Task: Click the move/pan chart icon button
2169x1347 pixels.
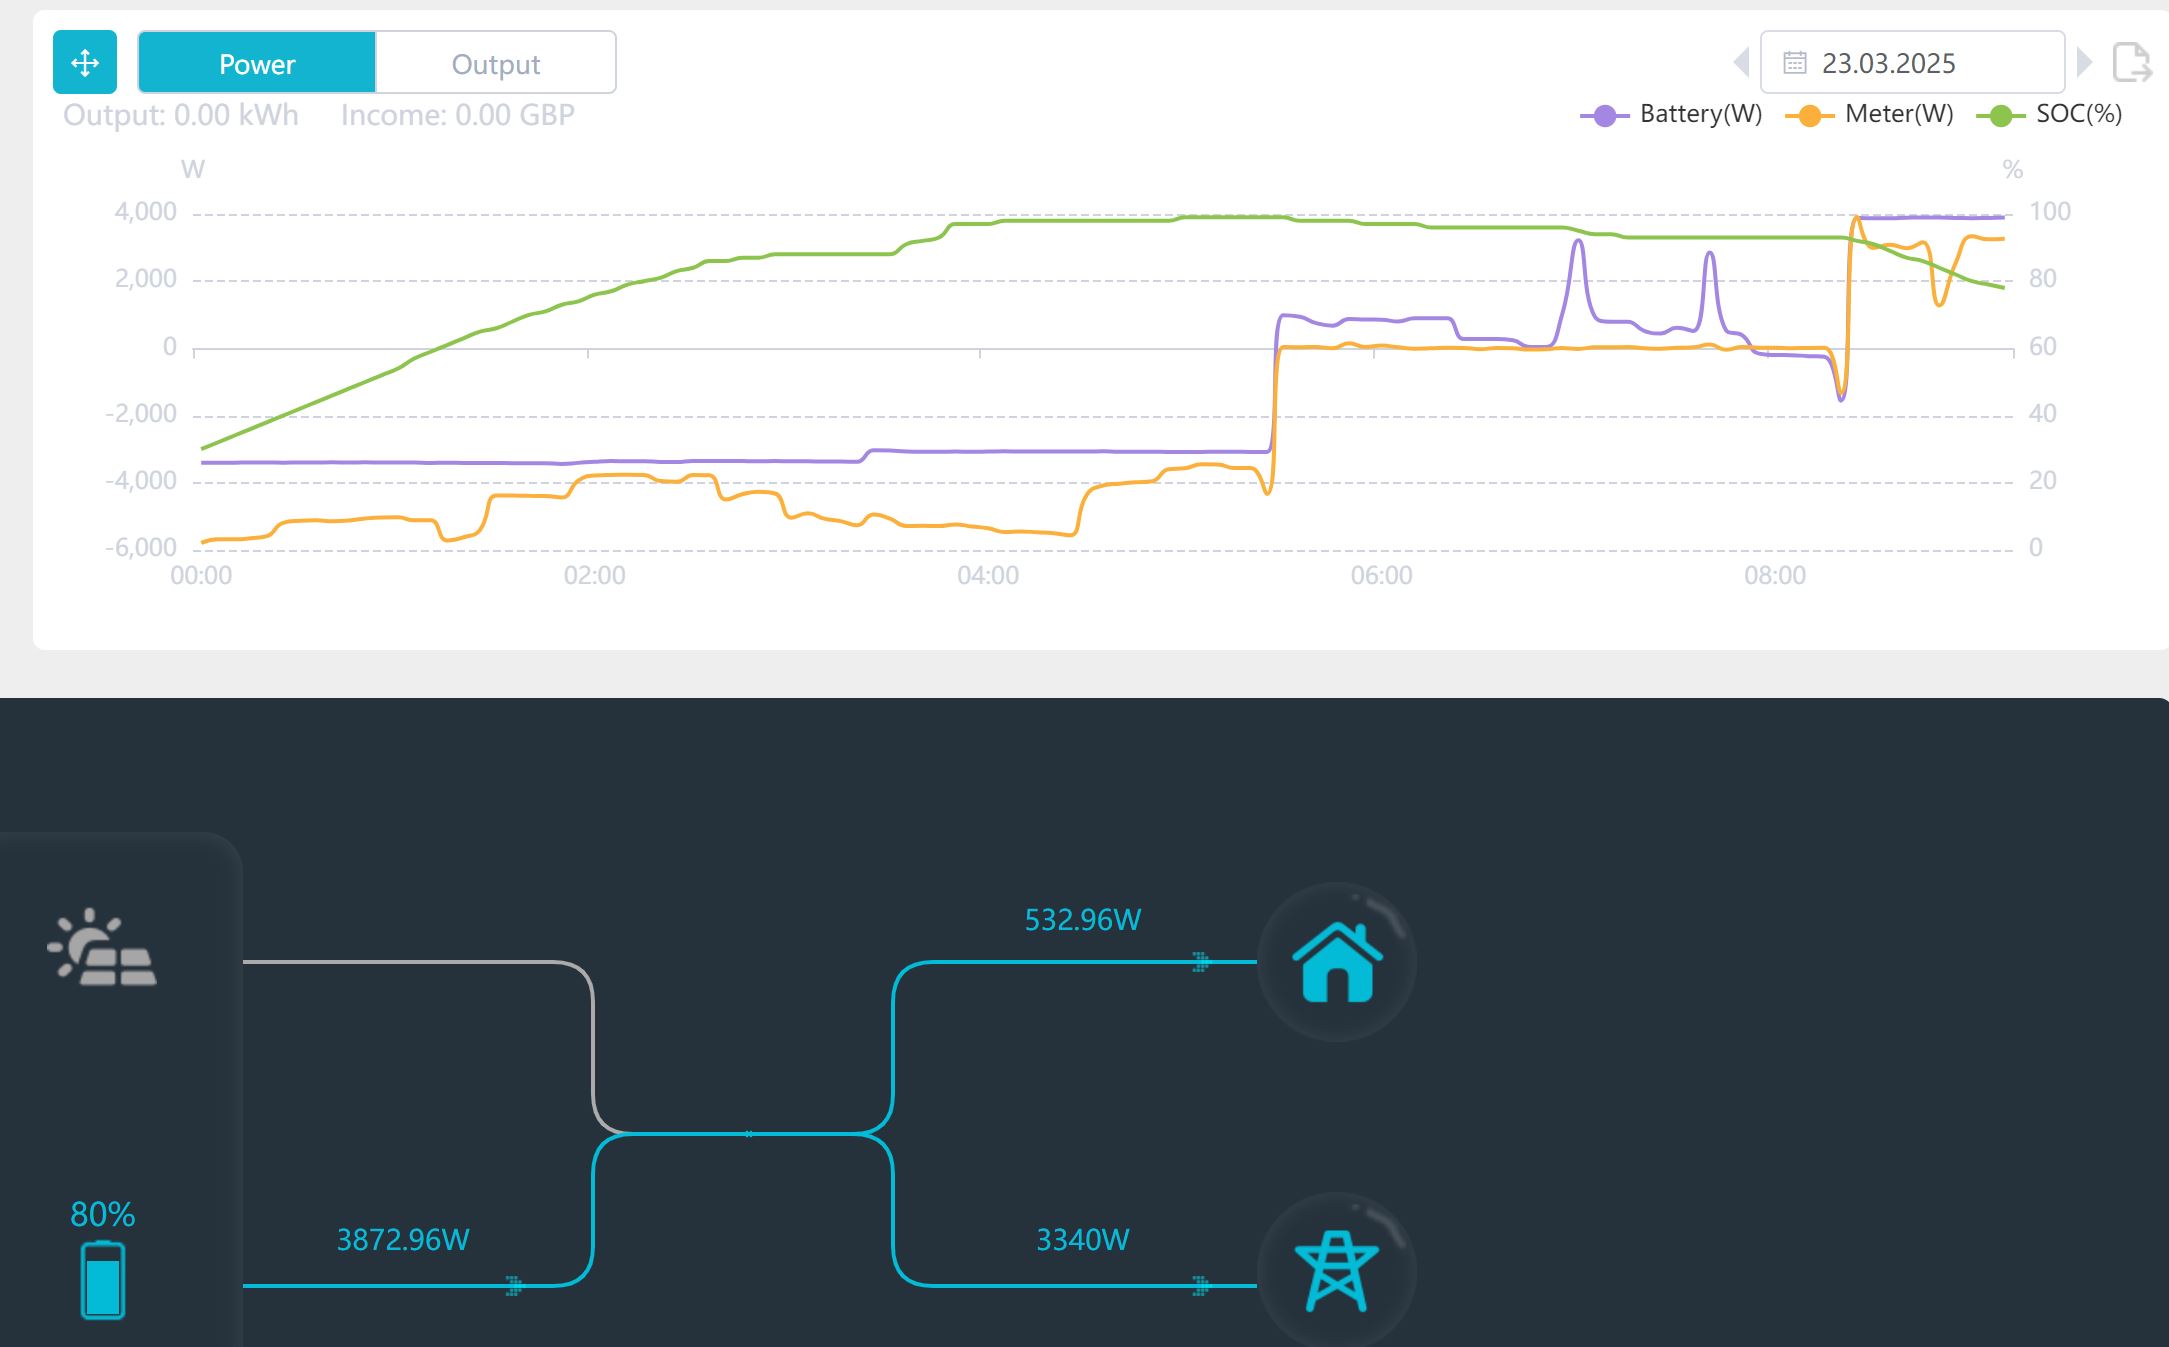Action: [x=85, y=63]
